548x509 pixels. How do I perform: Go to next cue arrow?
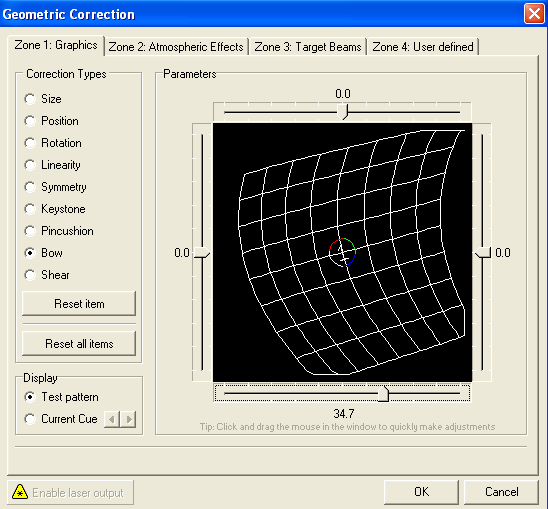pos(128,419)
